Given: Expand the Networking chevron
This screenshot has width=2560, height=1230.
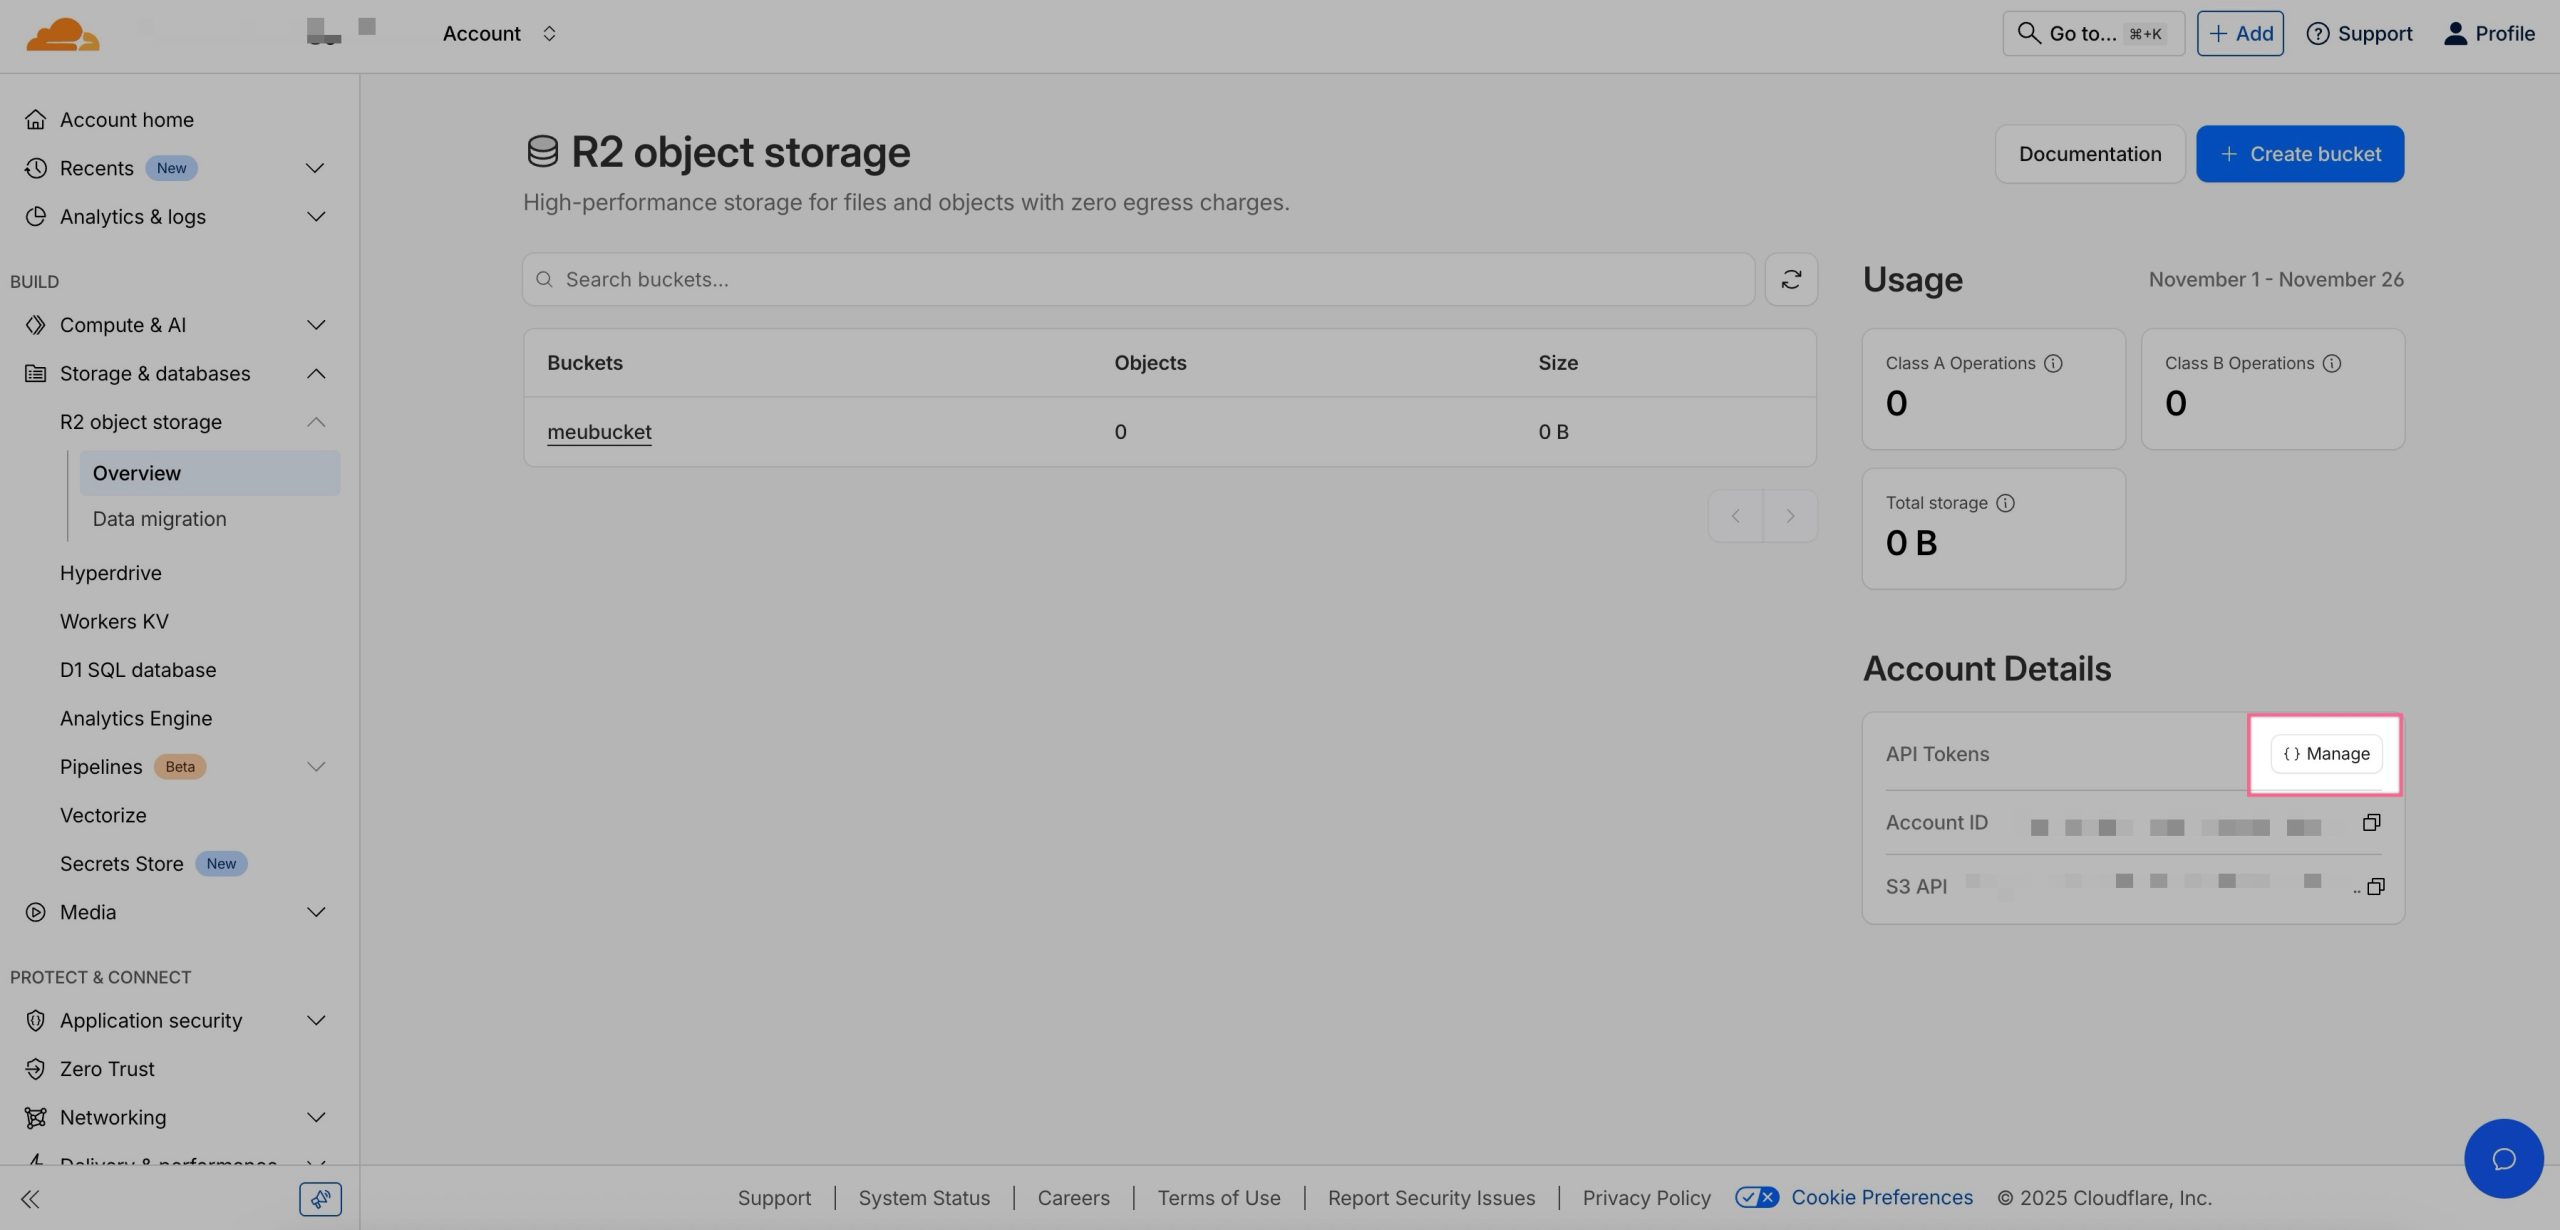Looking at the screenshot, I should click(x=315, y=1118).
